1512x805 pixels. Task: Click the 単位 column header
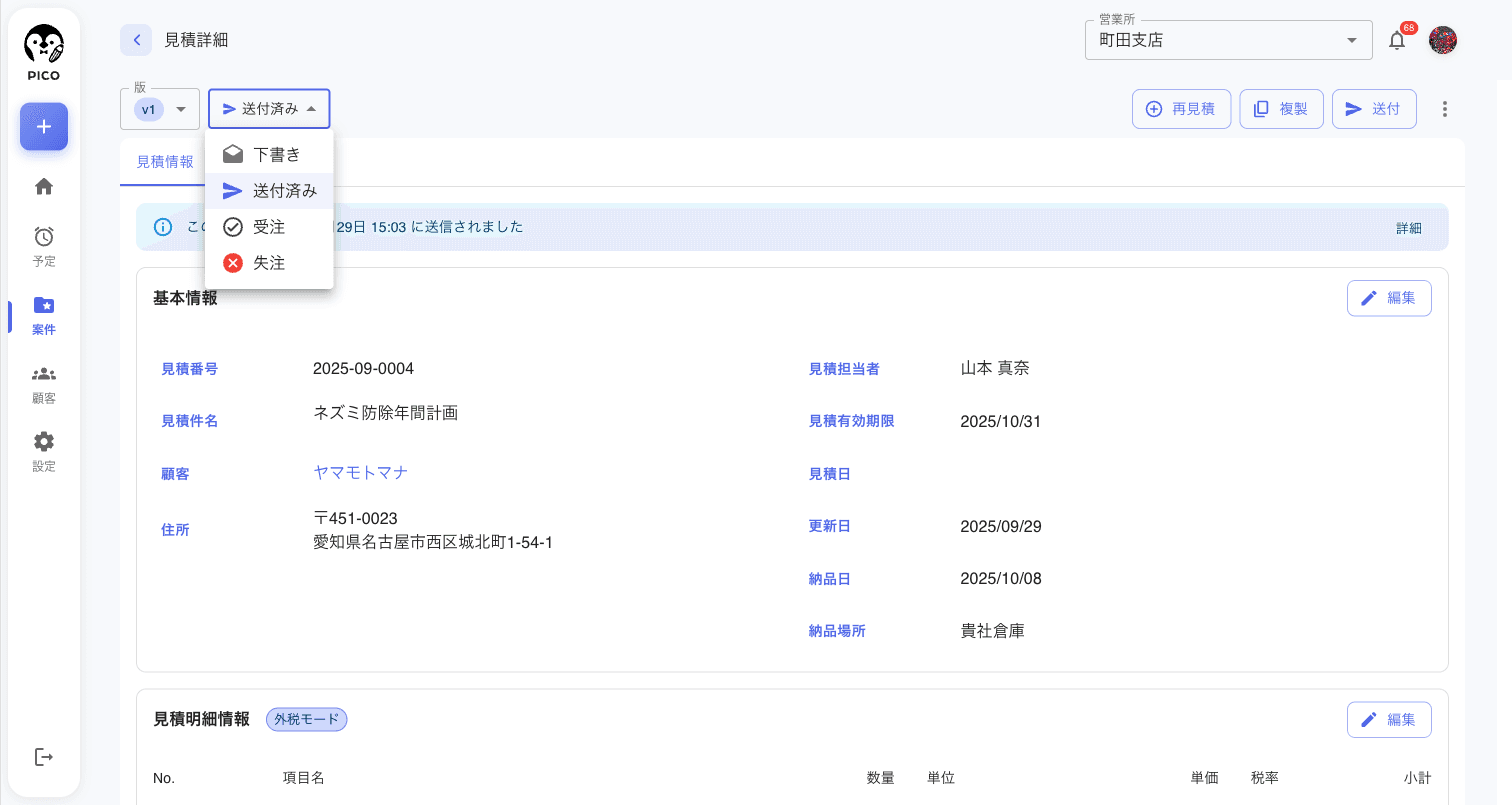click(941, 778)
